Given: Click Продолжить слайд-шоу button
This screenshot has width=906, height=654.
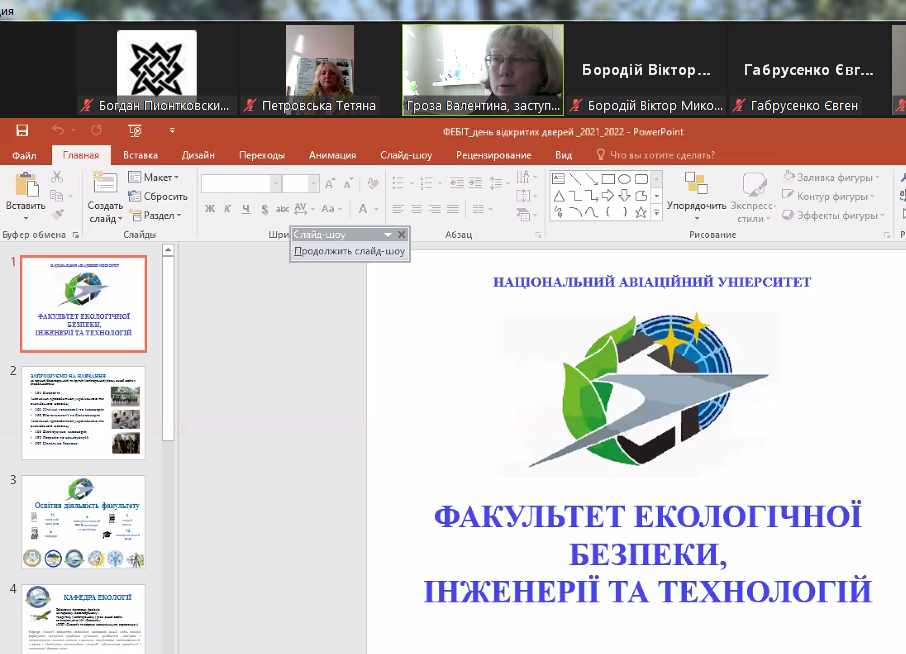Looking at the screenshot, I should click(350, 252).
